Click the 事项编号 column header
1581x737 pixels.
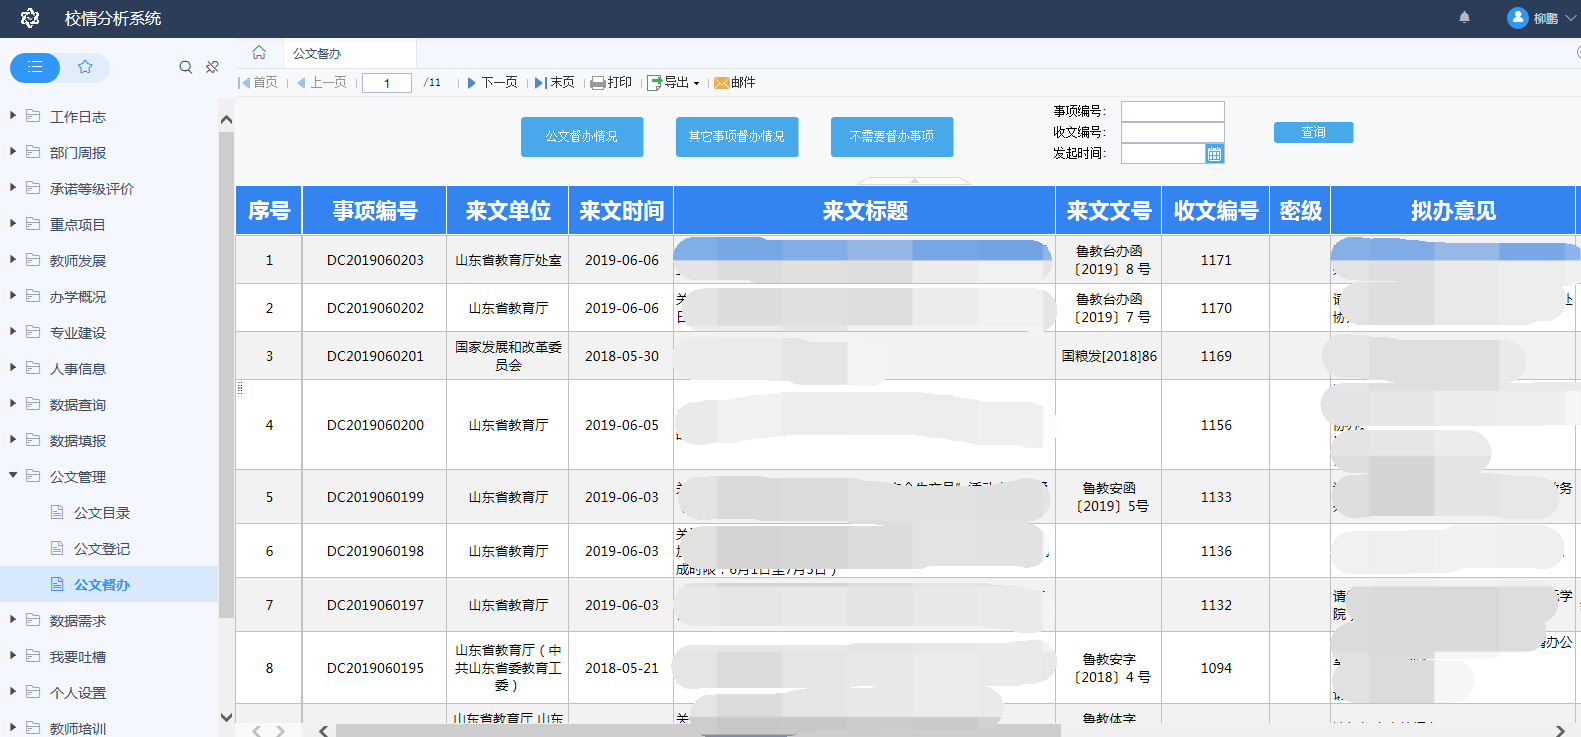click(x=375, y=211)
